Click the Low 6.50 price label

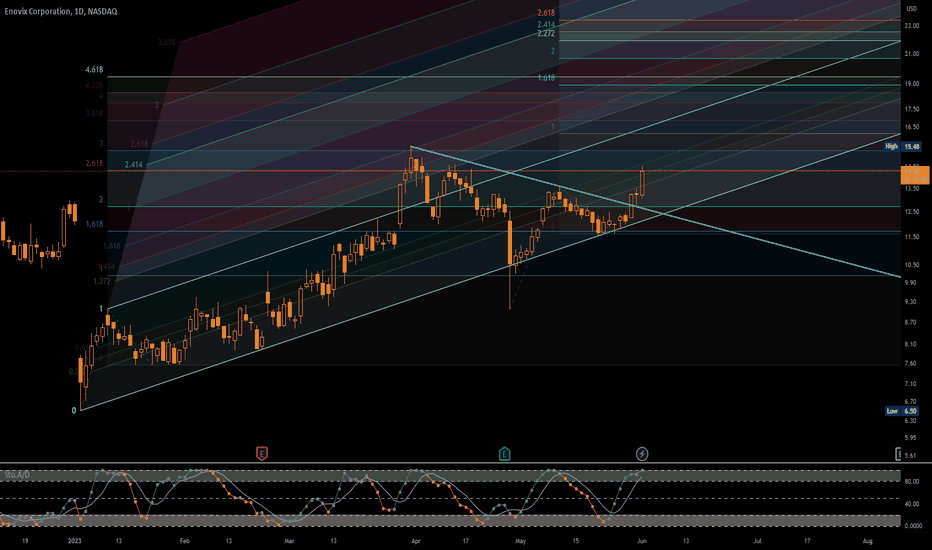click(902, 411)
